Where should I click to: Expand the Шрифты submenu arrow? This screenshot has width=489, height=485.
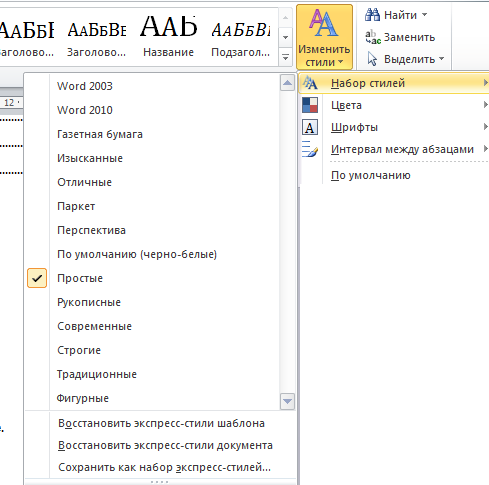click(x=486, y=127)
